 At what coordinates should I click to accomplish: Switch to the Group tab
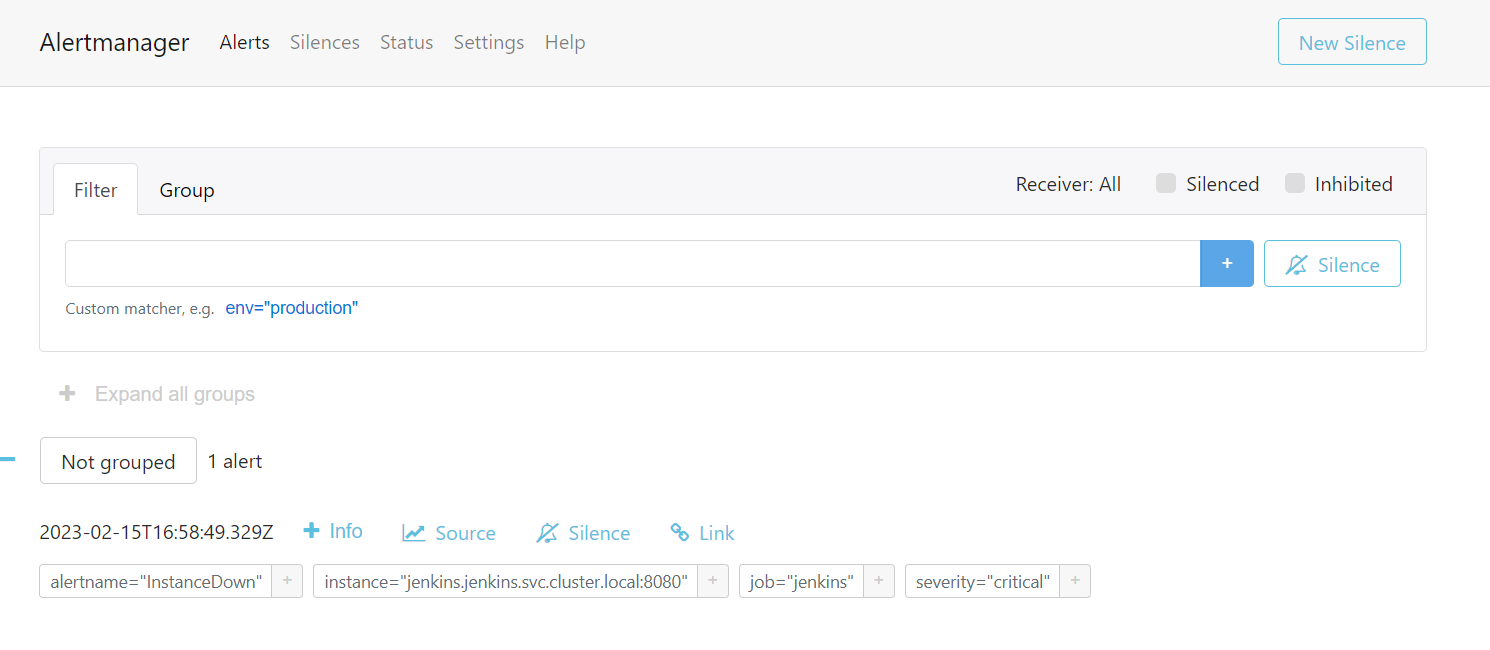click(187, 190)
